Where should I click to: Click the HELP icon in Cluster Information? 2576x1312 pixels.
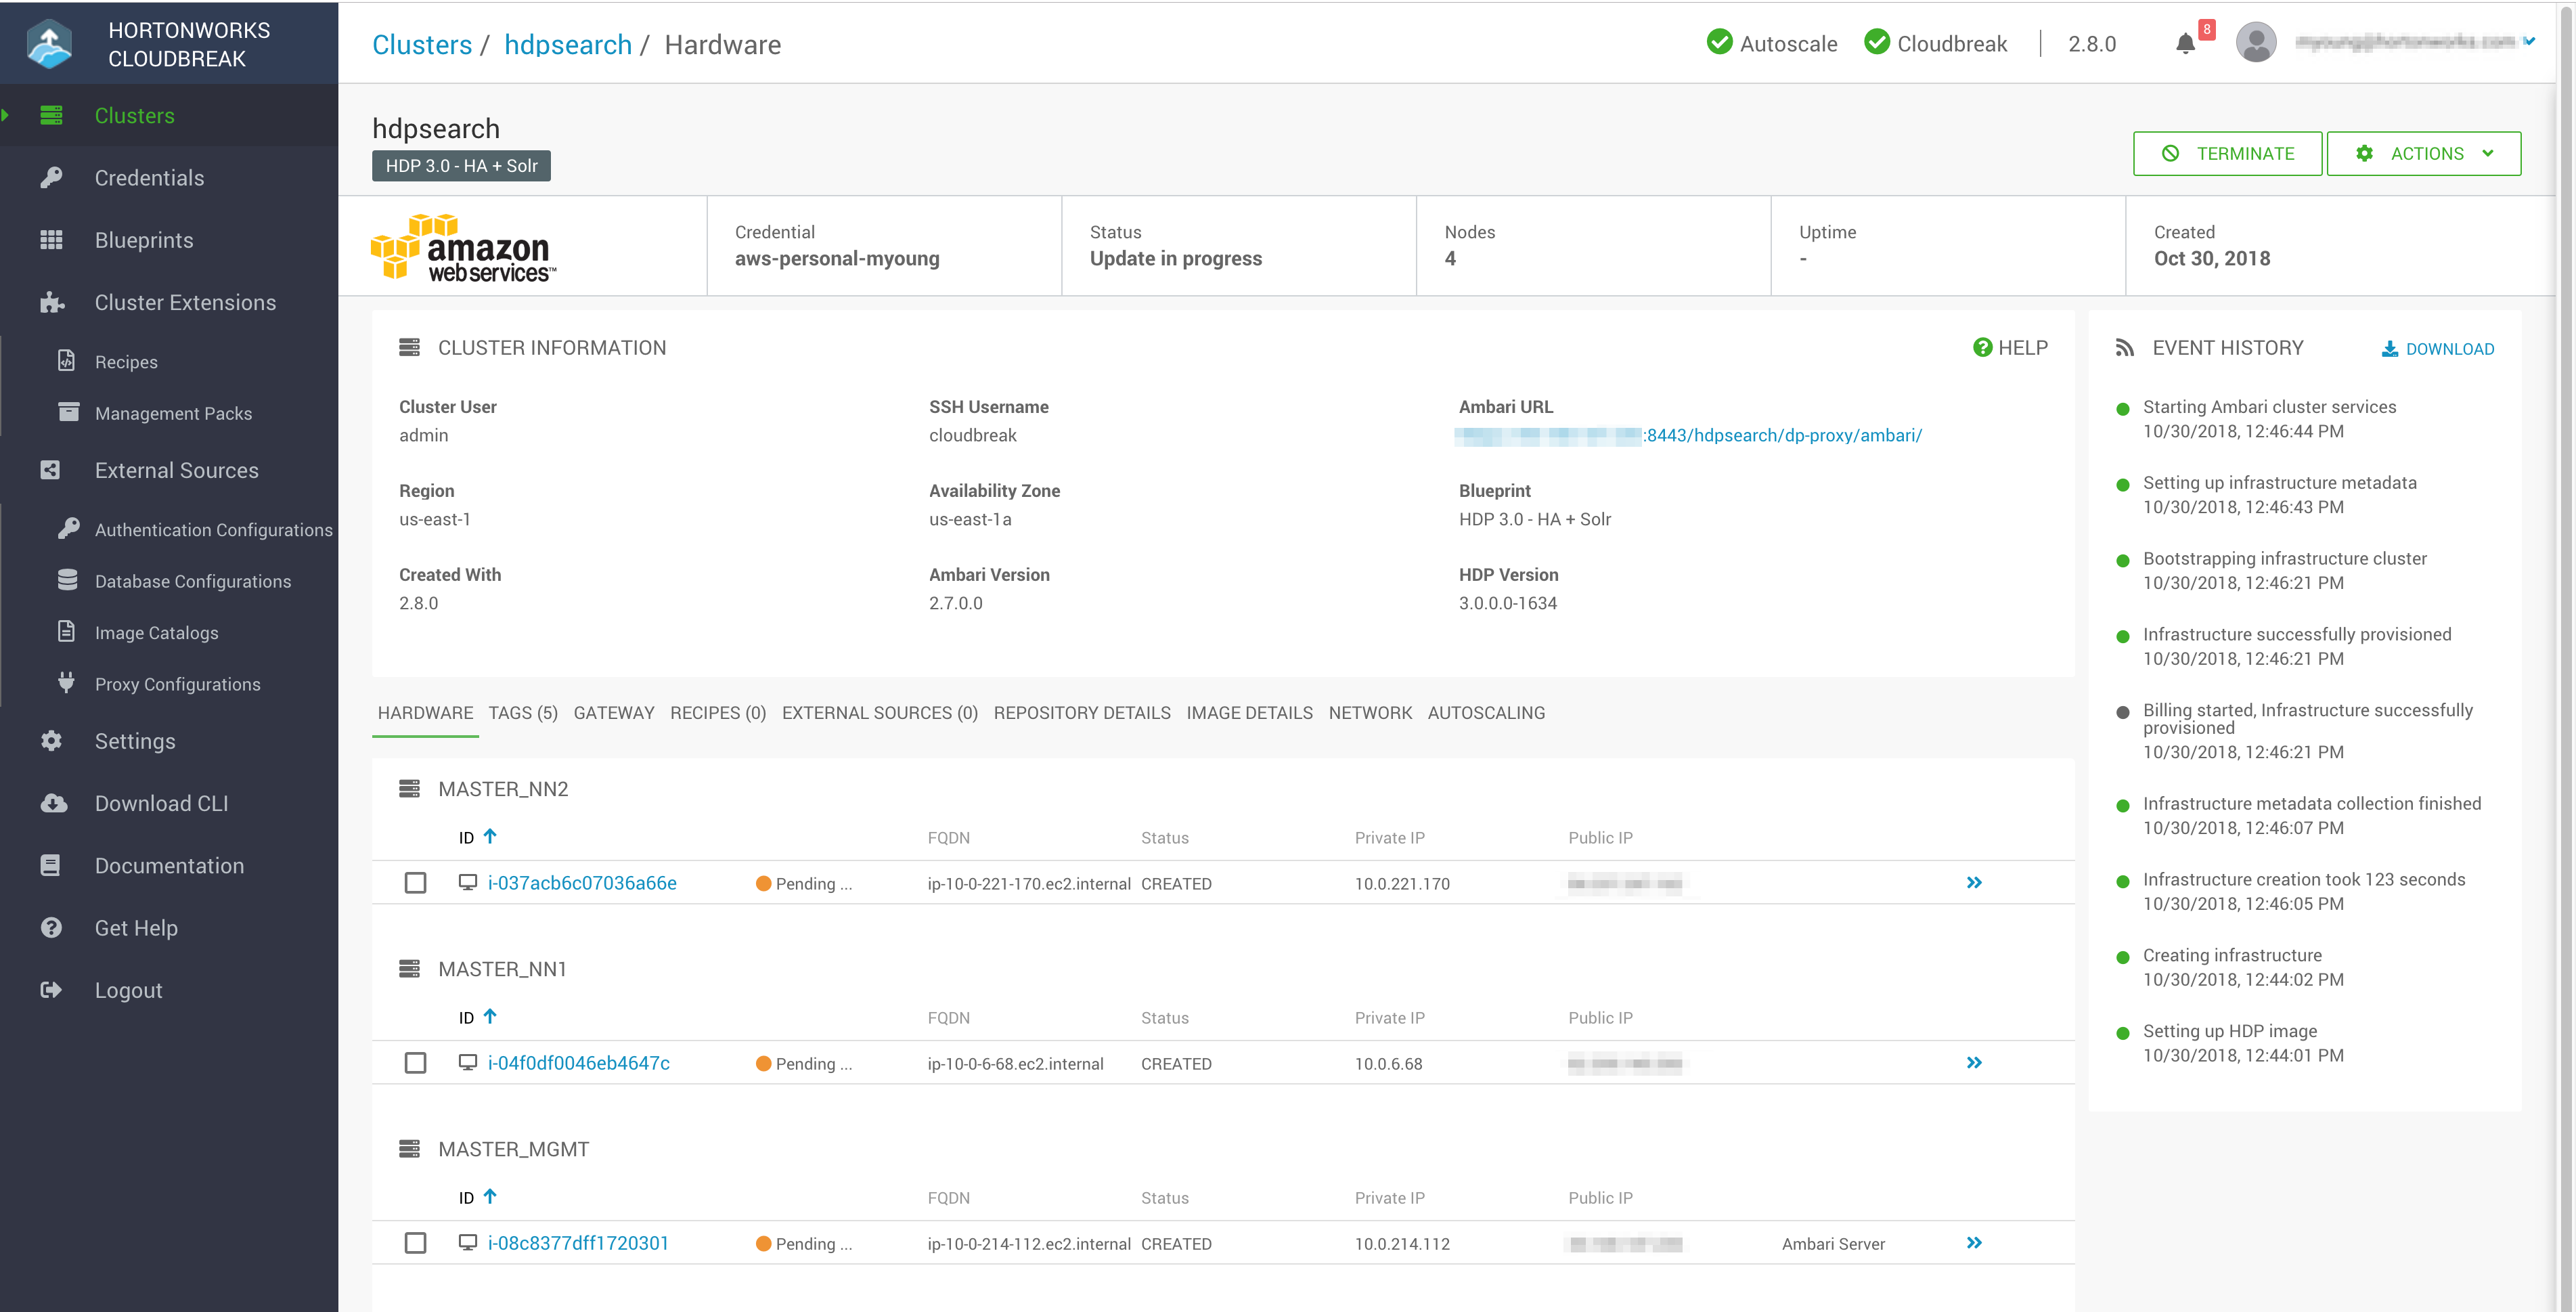pos(1982,347)
